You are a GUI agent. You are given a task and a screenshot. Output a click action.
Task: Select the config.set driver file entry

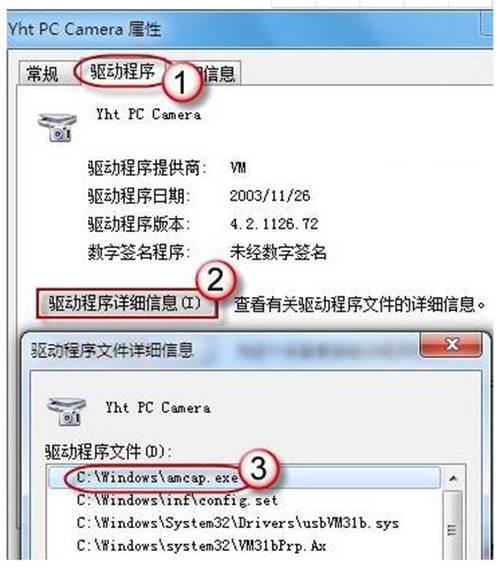pos(177,500)
